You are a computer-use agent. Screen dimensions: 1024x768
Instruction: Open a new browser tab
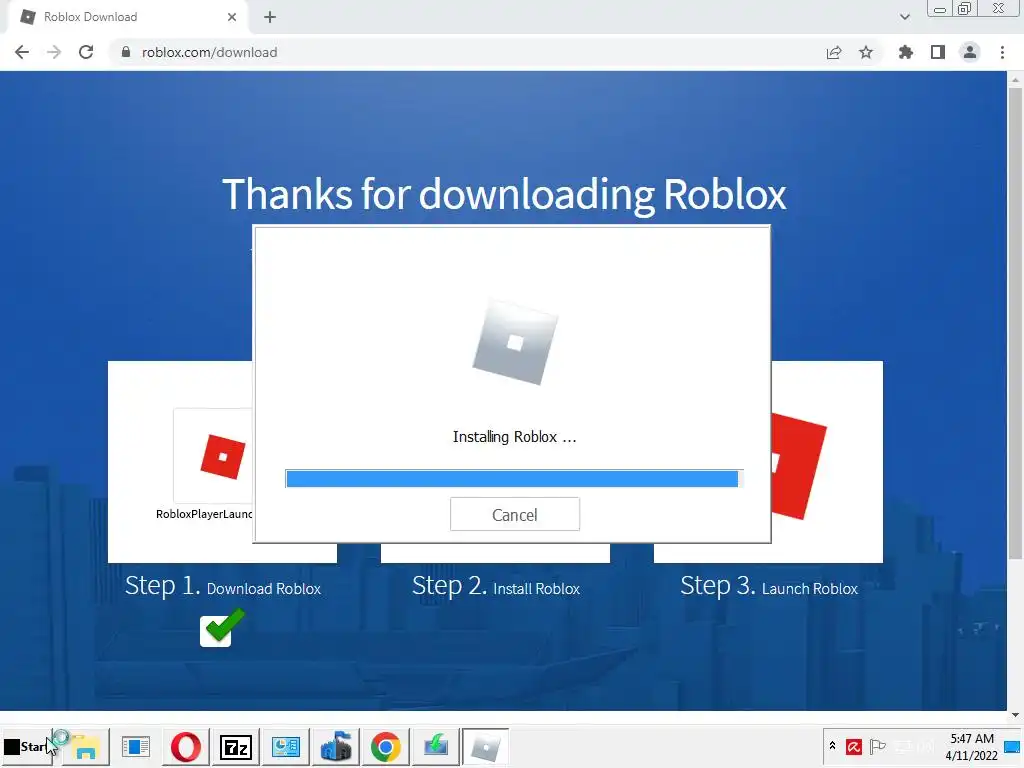(x=270, y=17)
